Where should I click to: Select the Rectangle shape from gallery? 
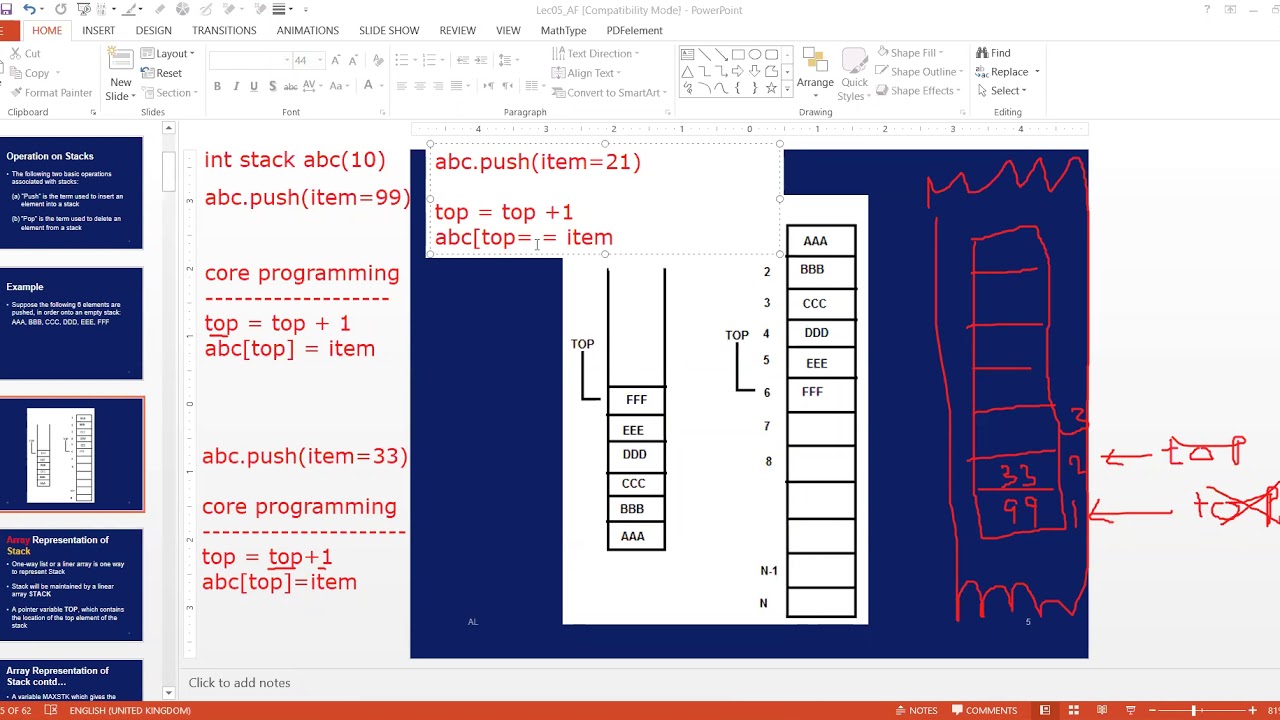(x=738, y=55)
